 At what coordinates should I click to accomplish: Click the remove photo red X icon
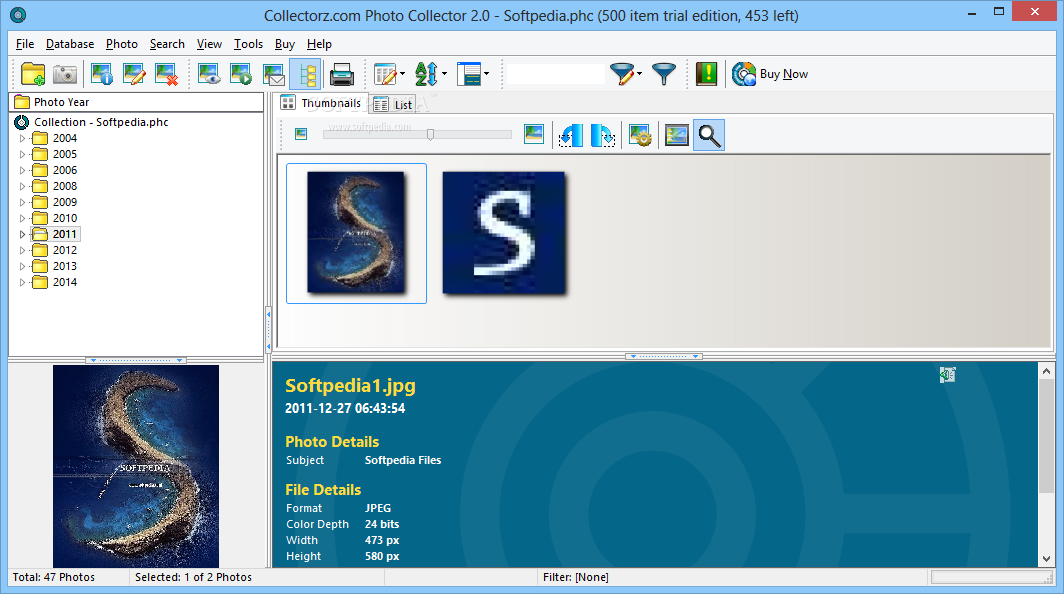[x=166, y=74]
